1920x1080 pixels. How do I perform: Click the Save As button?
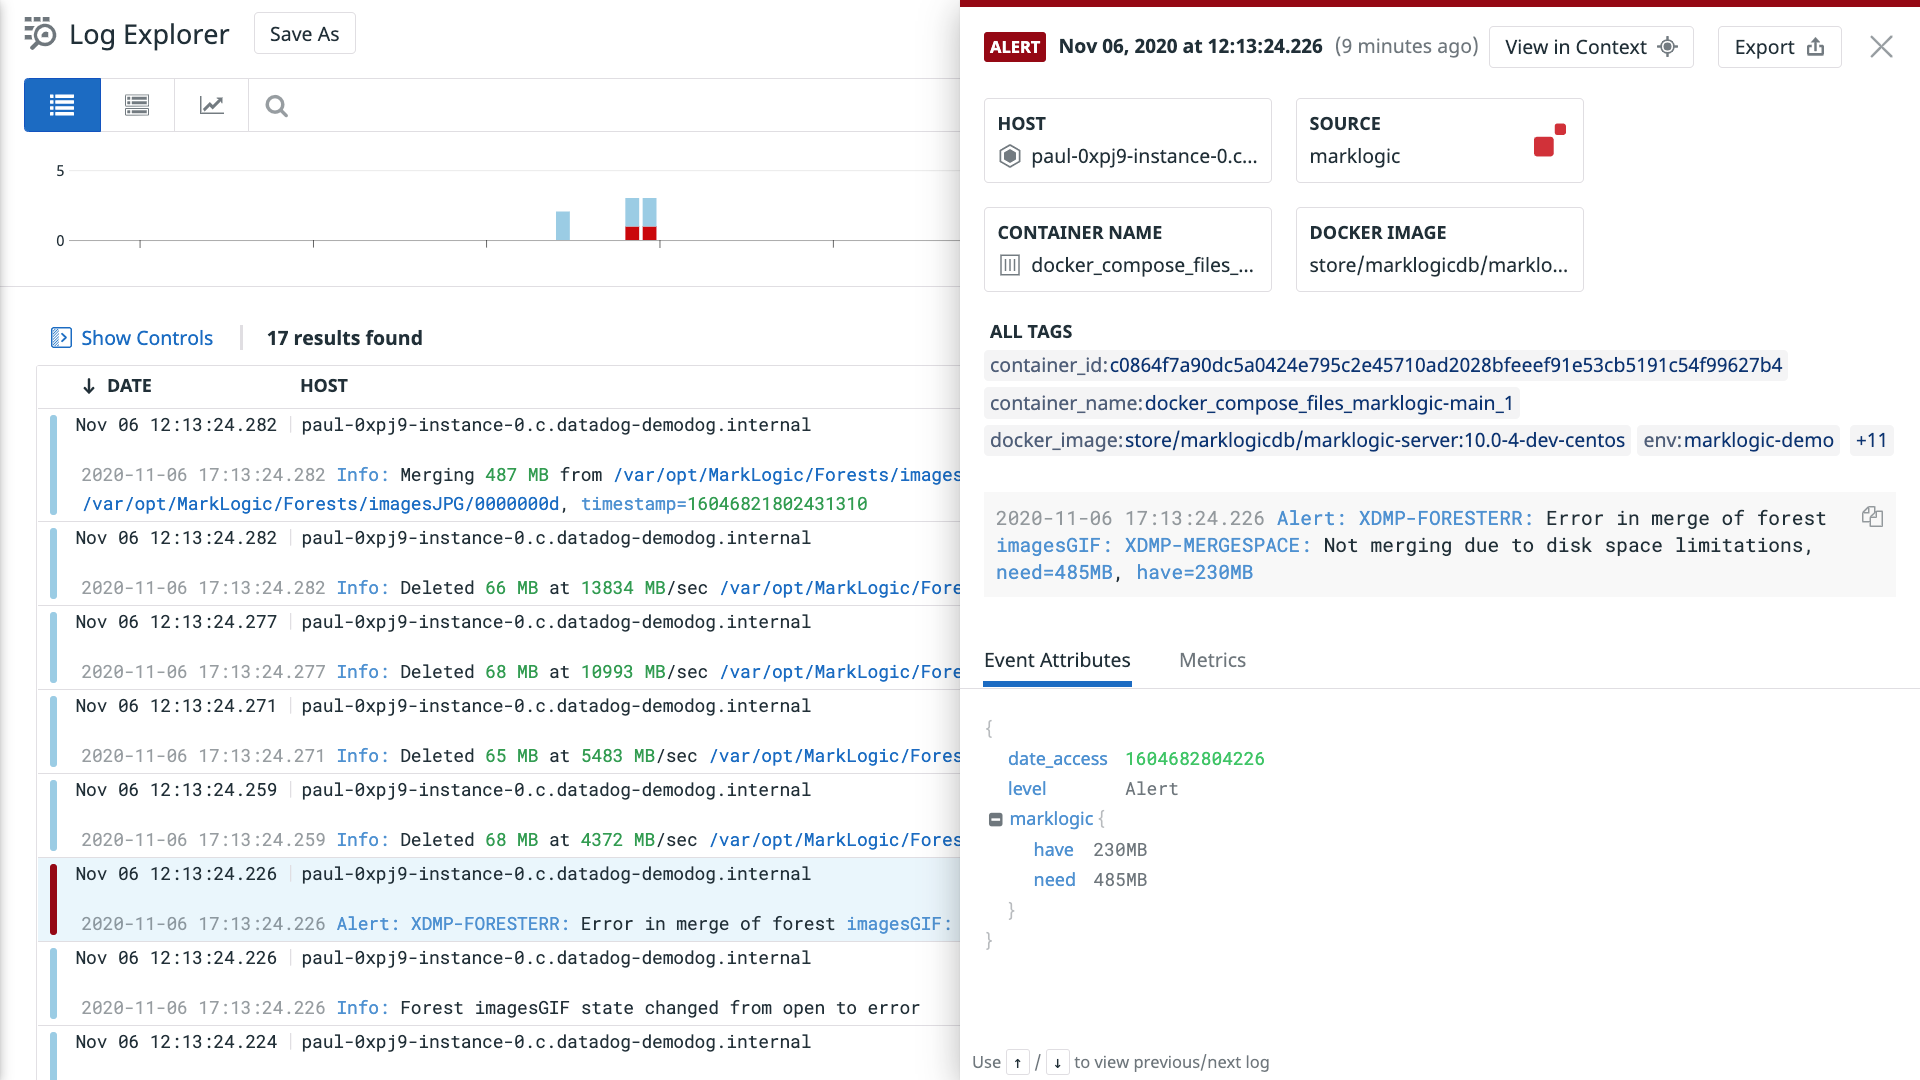304,33
